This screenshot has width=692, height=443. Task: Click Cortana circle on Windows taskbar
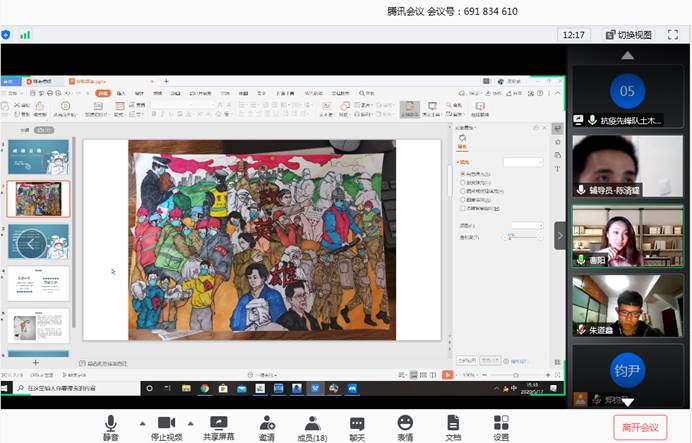pyautogui.click(x=149, y=388)
